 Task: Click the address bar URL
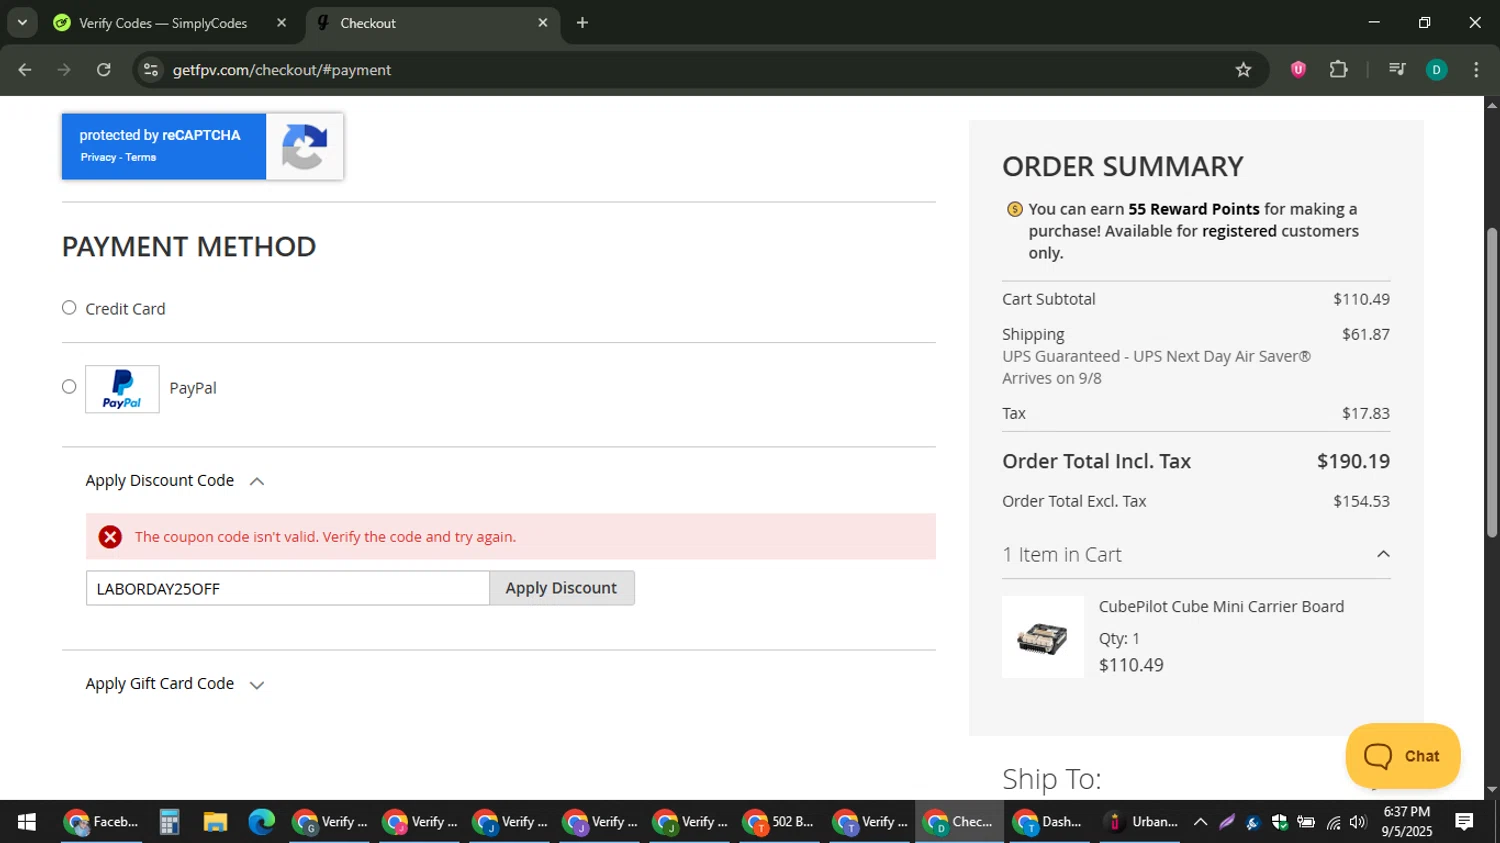282,70
